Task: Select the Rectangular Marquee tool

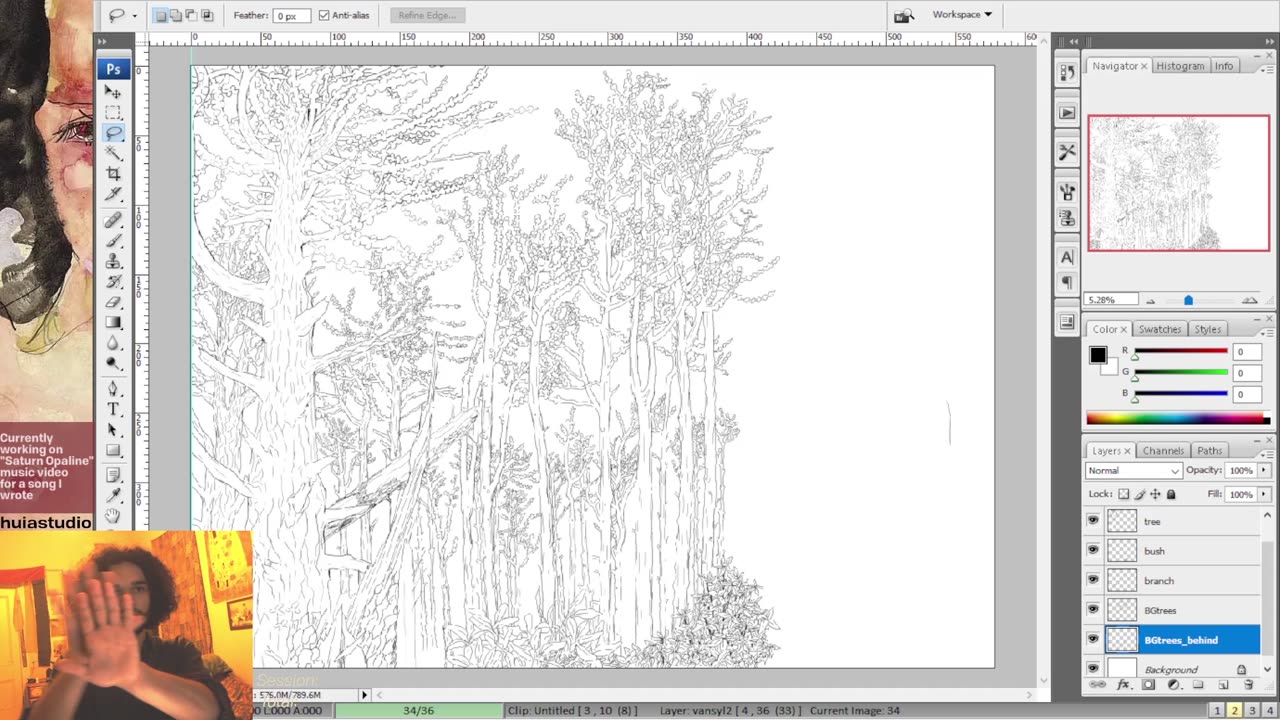Action: pos(113,112)
